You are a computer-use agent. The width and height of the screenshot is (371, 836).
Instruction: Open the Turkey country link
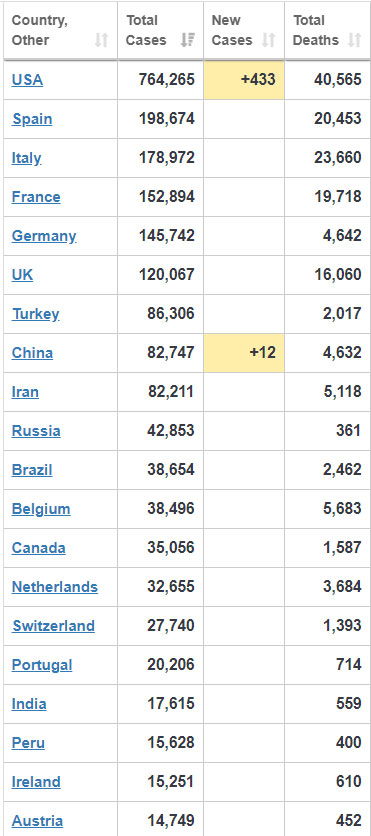35,314
